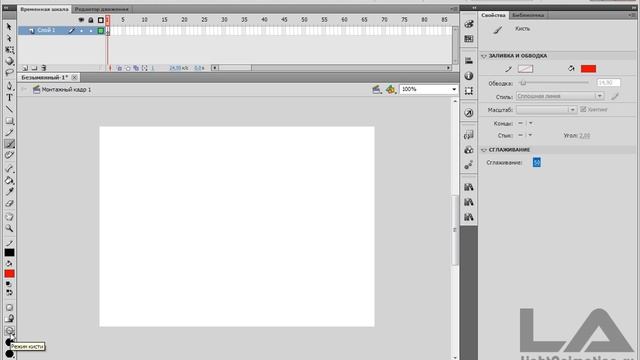The width and height of the screenshot is (640, 360).
Task: Click the Монтажный кадр 1 scene label
Action: [66, 89]
